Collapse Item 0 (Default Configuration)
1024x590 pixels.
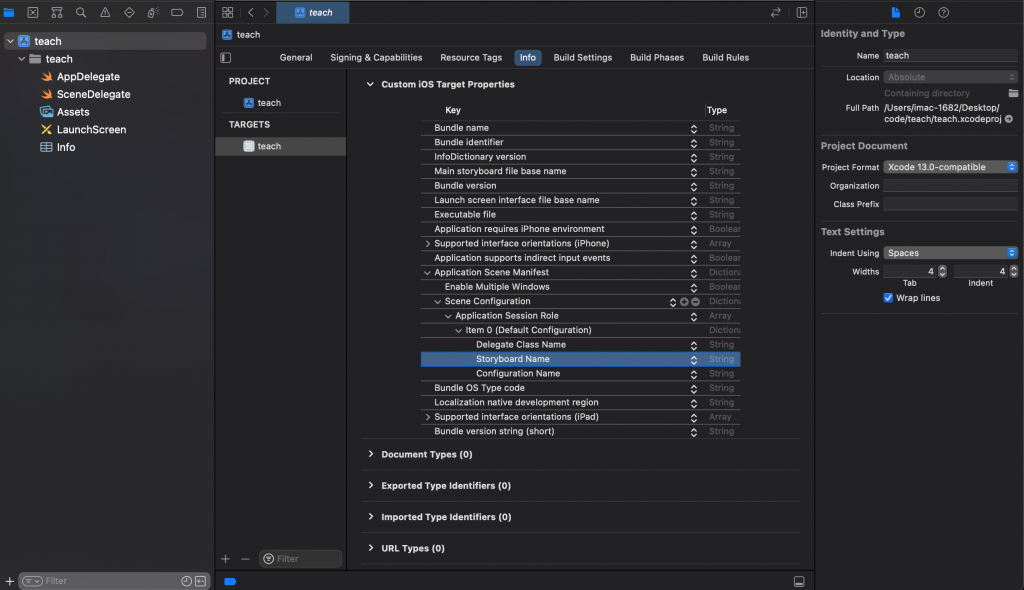pos(458,331)
